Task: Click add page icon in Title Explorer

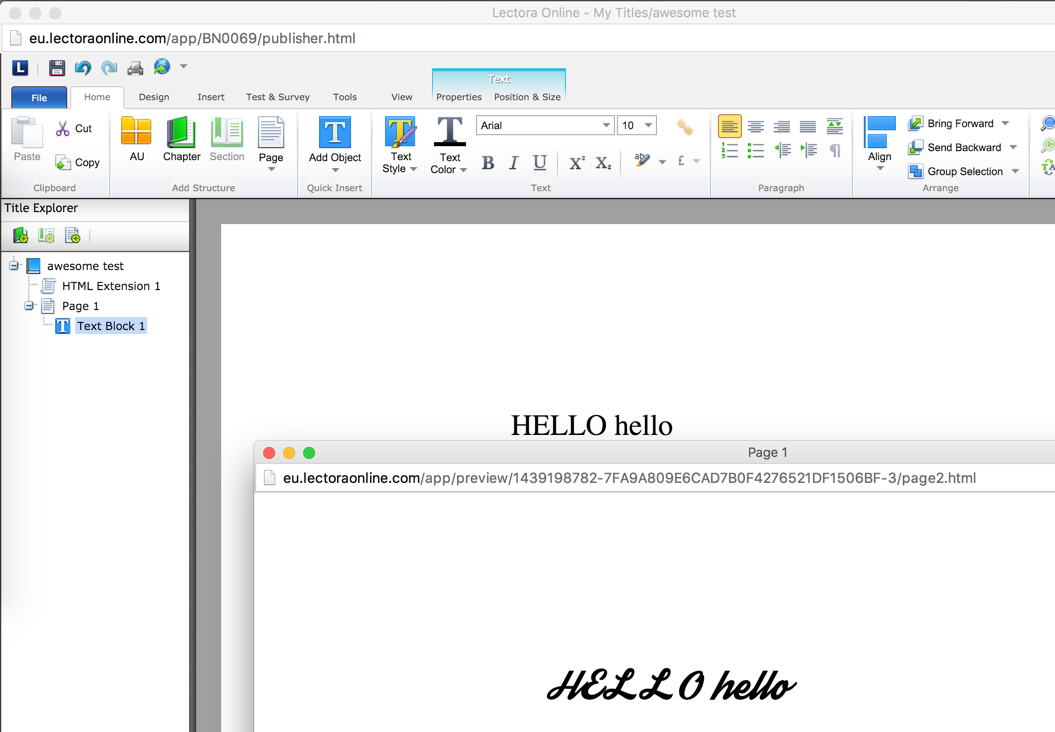Action: coord(72,235)
